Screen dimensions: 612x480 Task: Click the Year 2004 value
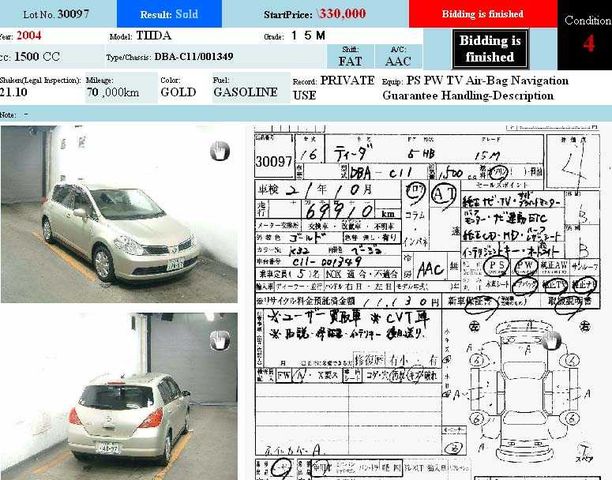[29, 36]
